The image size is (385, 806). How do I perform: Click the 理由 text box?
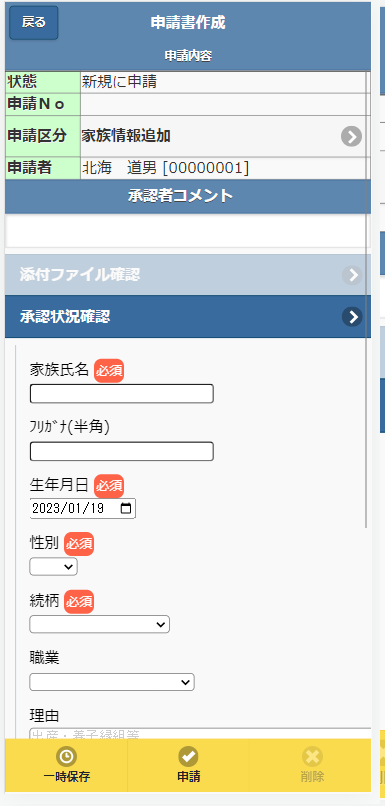click(x=200, y=734)
